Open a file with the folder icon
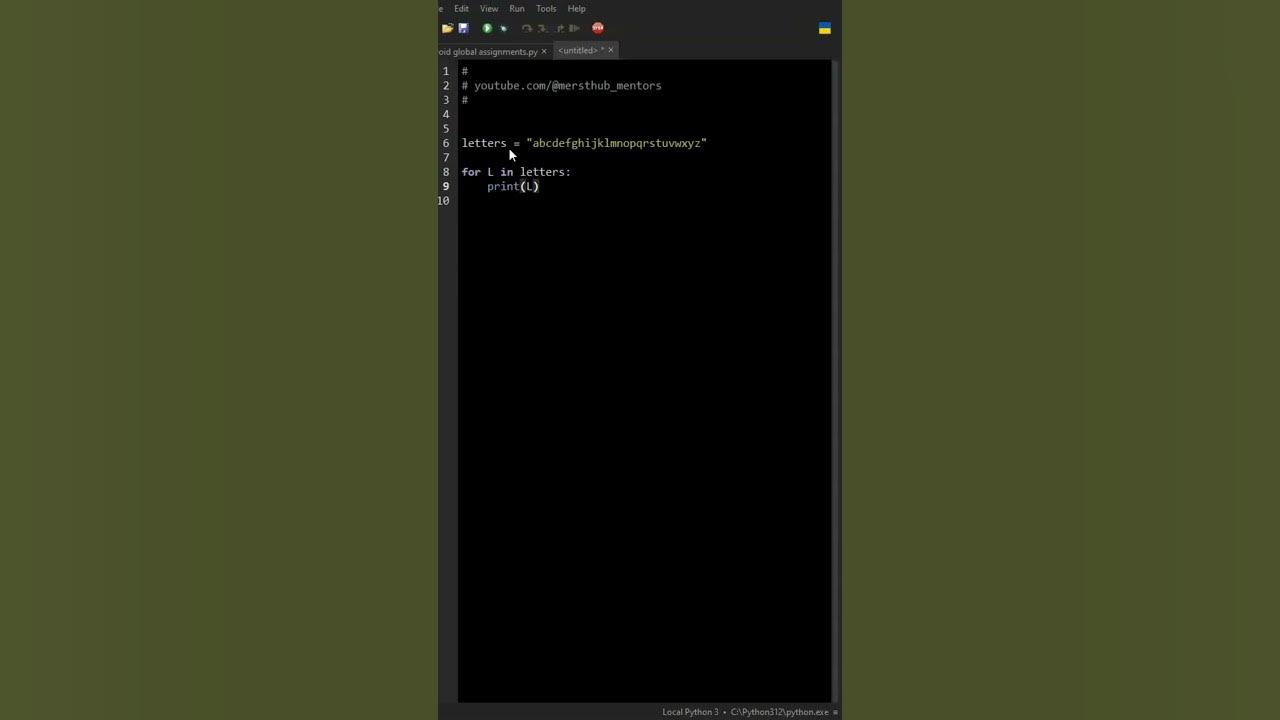This screenshot has width=1280, height=720. 447,28
